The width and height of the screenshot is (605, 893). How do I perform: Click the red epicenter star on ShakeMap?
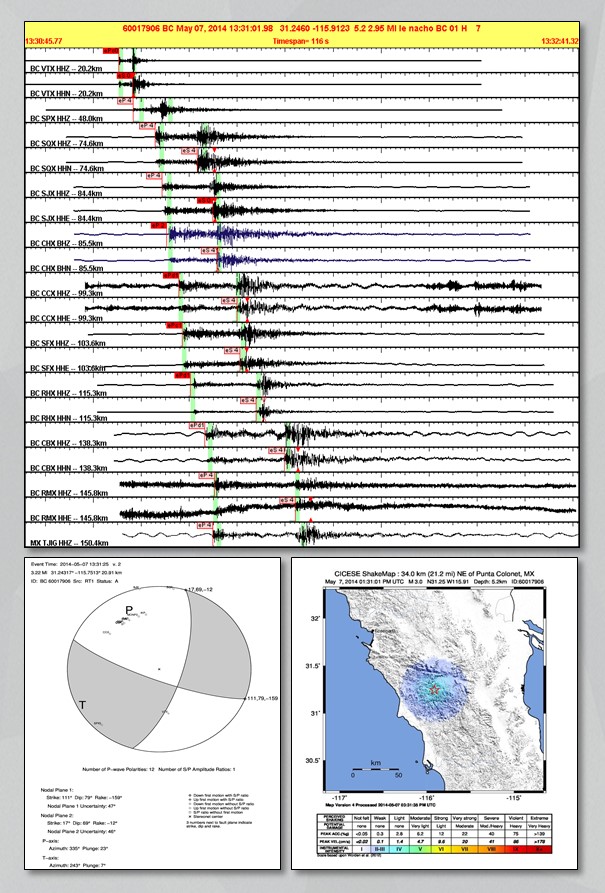click(434, 690)
